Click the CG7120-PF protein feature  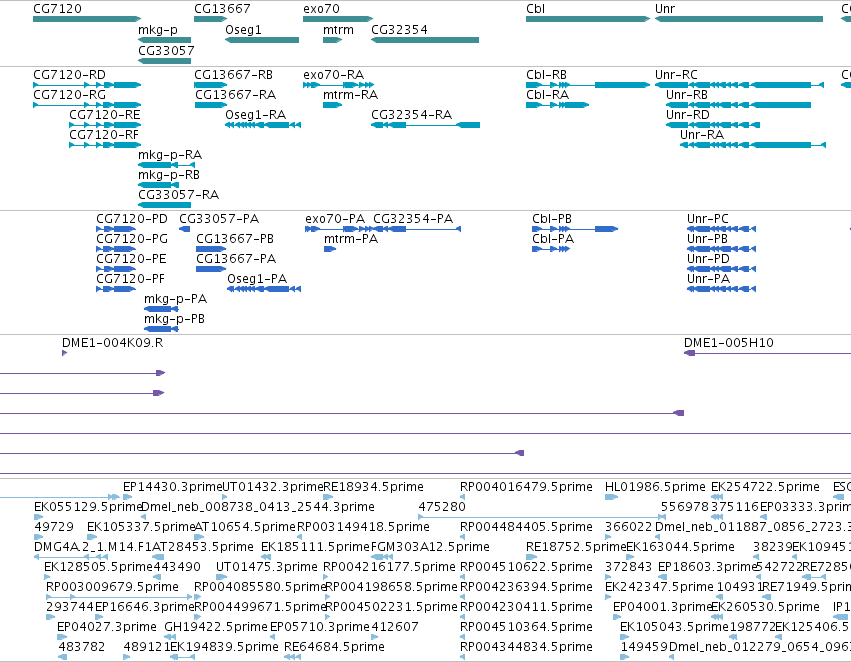(116, 289)
